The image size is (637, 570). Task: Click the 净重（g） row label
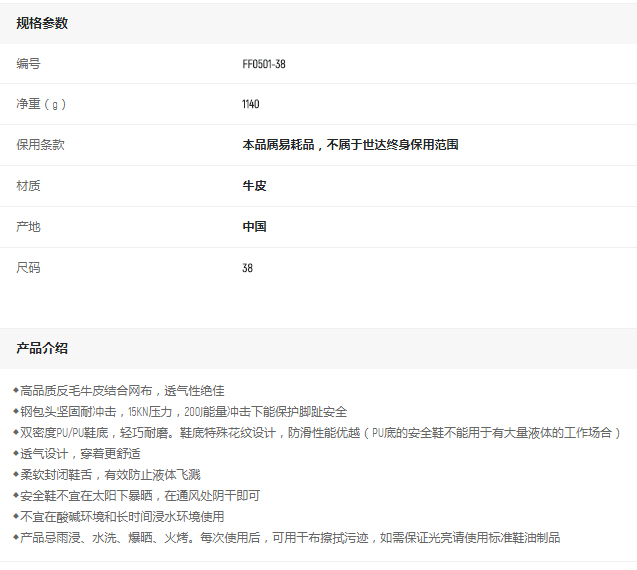(41, 104)
